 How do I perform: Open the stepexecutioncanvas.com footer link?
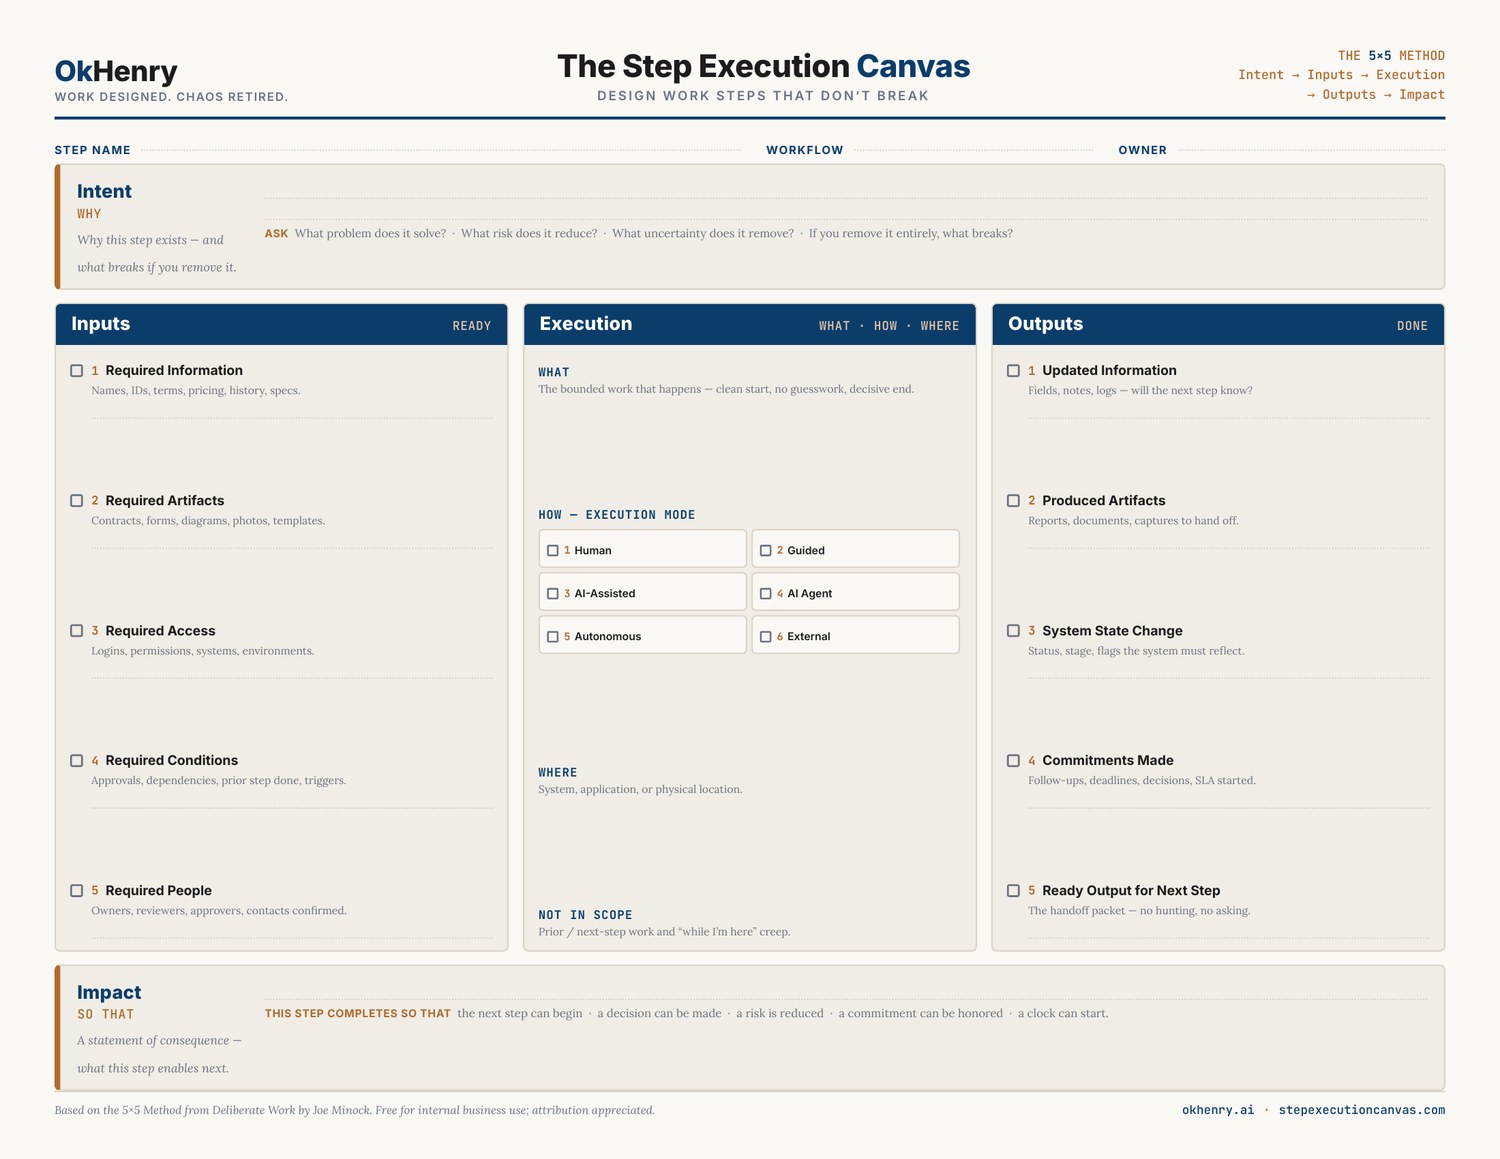pos(1362,1110)
